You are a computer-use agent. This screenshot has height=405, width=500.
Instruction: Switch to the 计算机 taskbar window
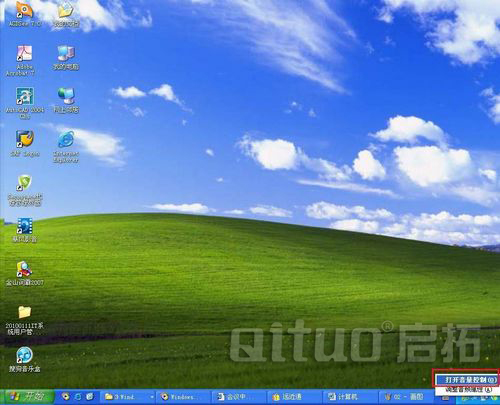coord(351,397)
